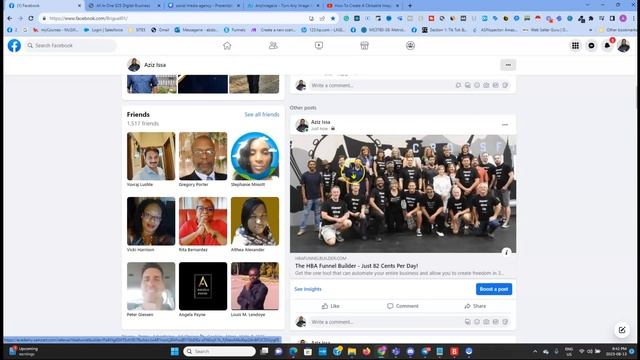Viewport: 640px width, 360px height.
Task: Open Microsoft Edge from the taskbar
Action: coord(293,351)
